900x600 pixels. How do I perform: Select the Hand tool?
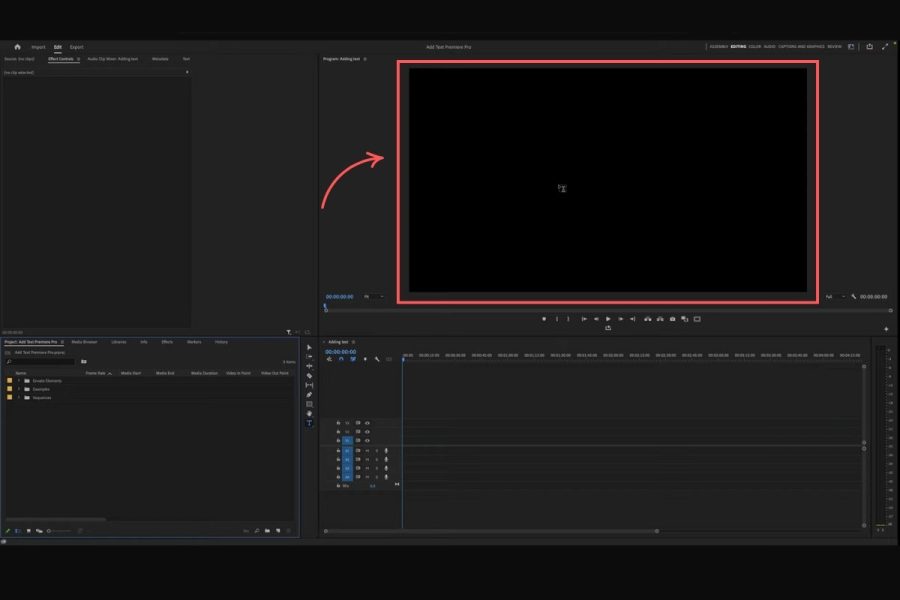[309, 413]
